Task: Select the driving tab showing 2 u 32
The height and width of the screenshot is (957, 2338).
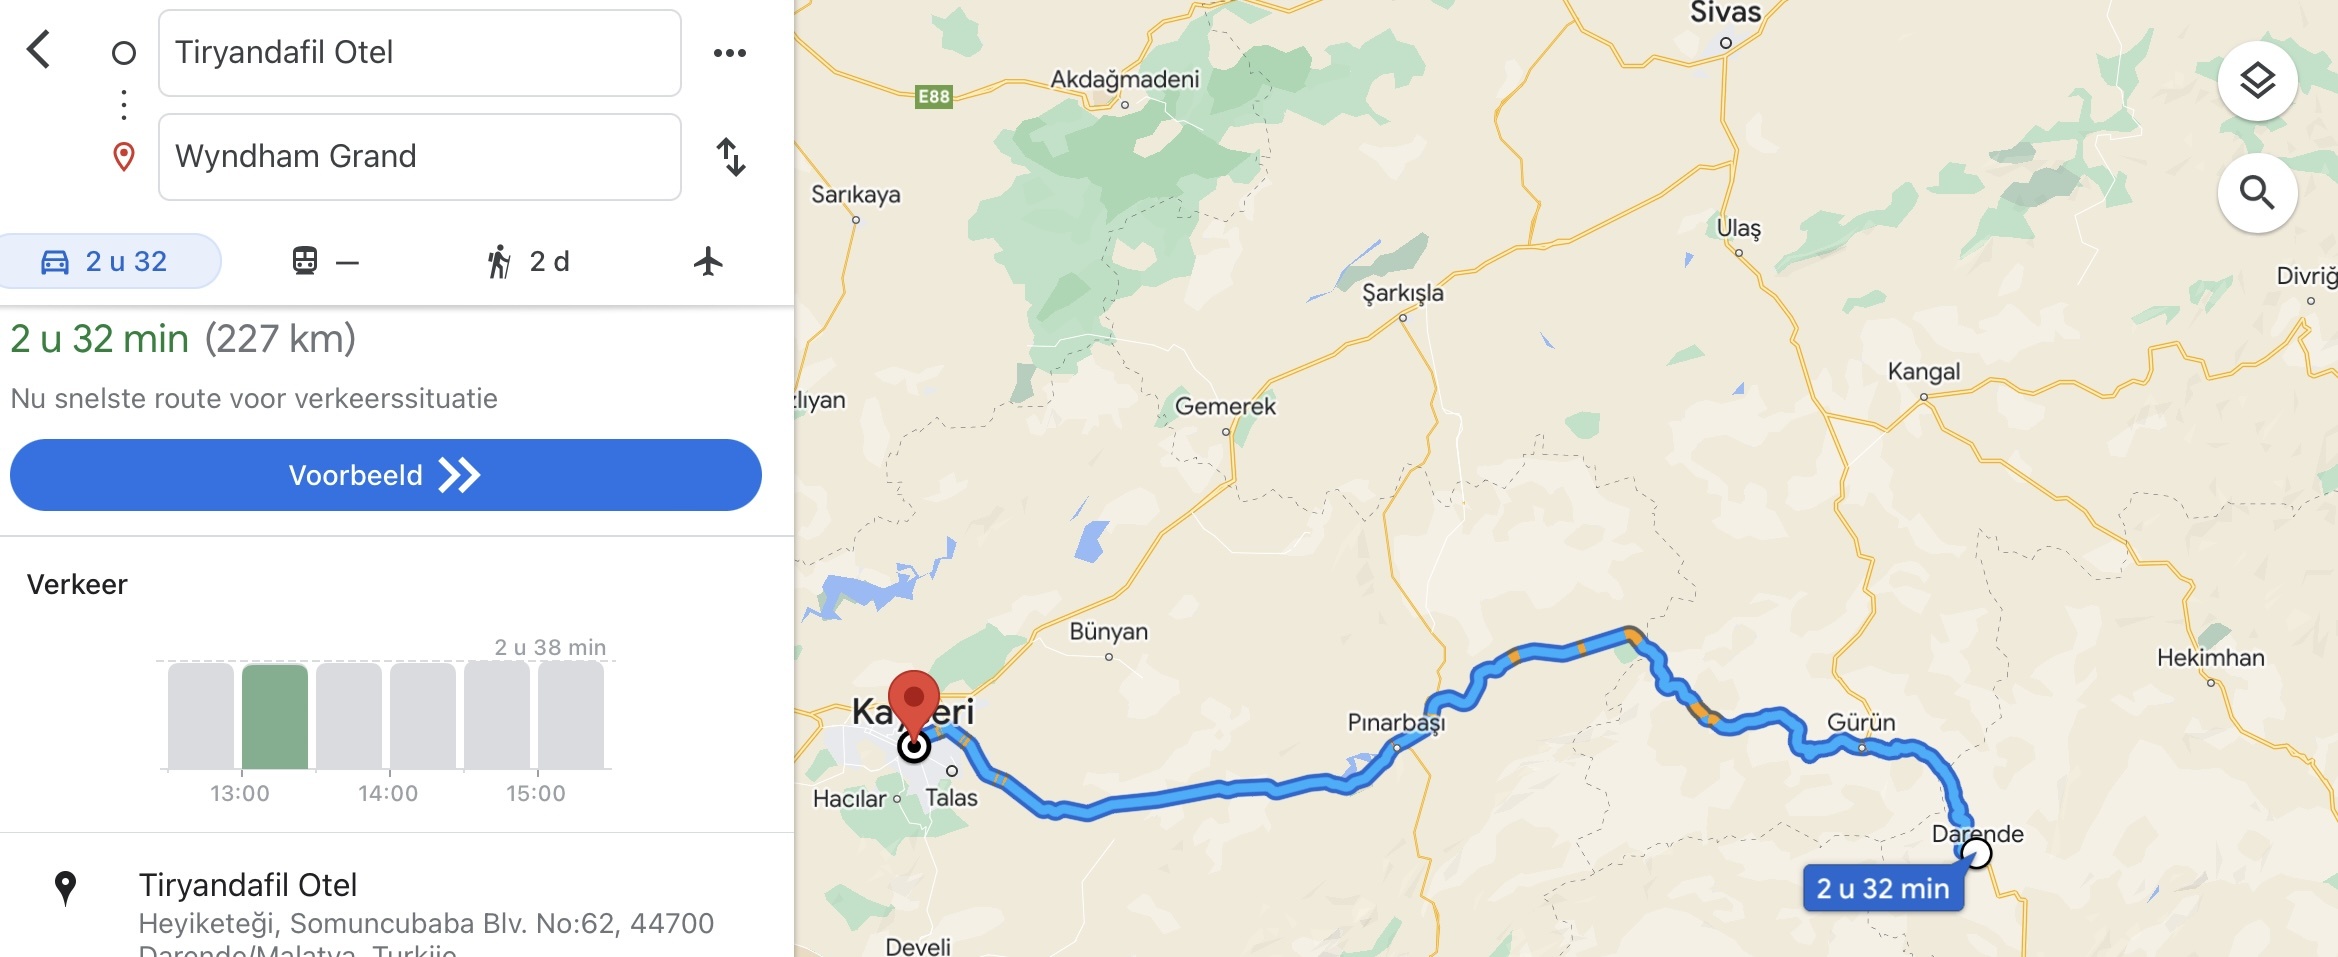Action: (108, 261)
